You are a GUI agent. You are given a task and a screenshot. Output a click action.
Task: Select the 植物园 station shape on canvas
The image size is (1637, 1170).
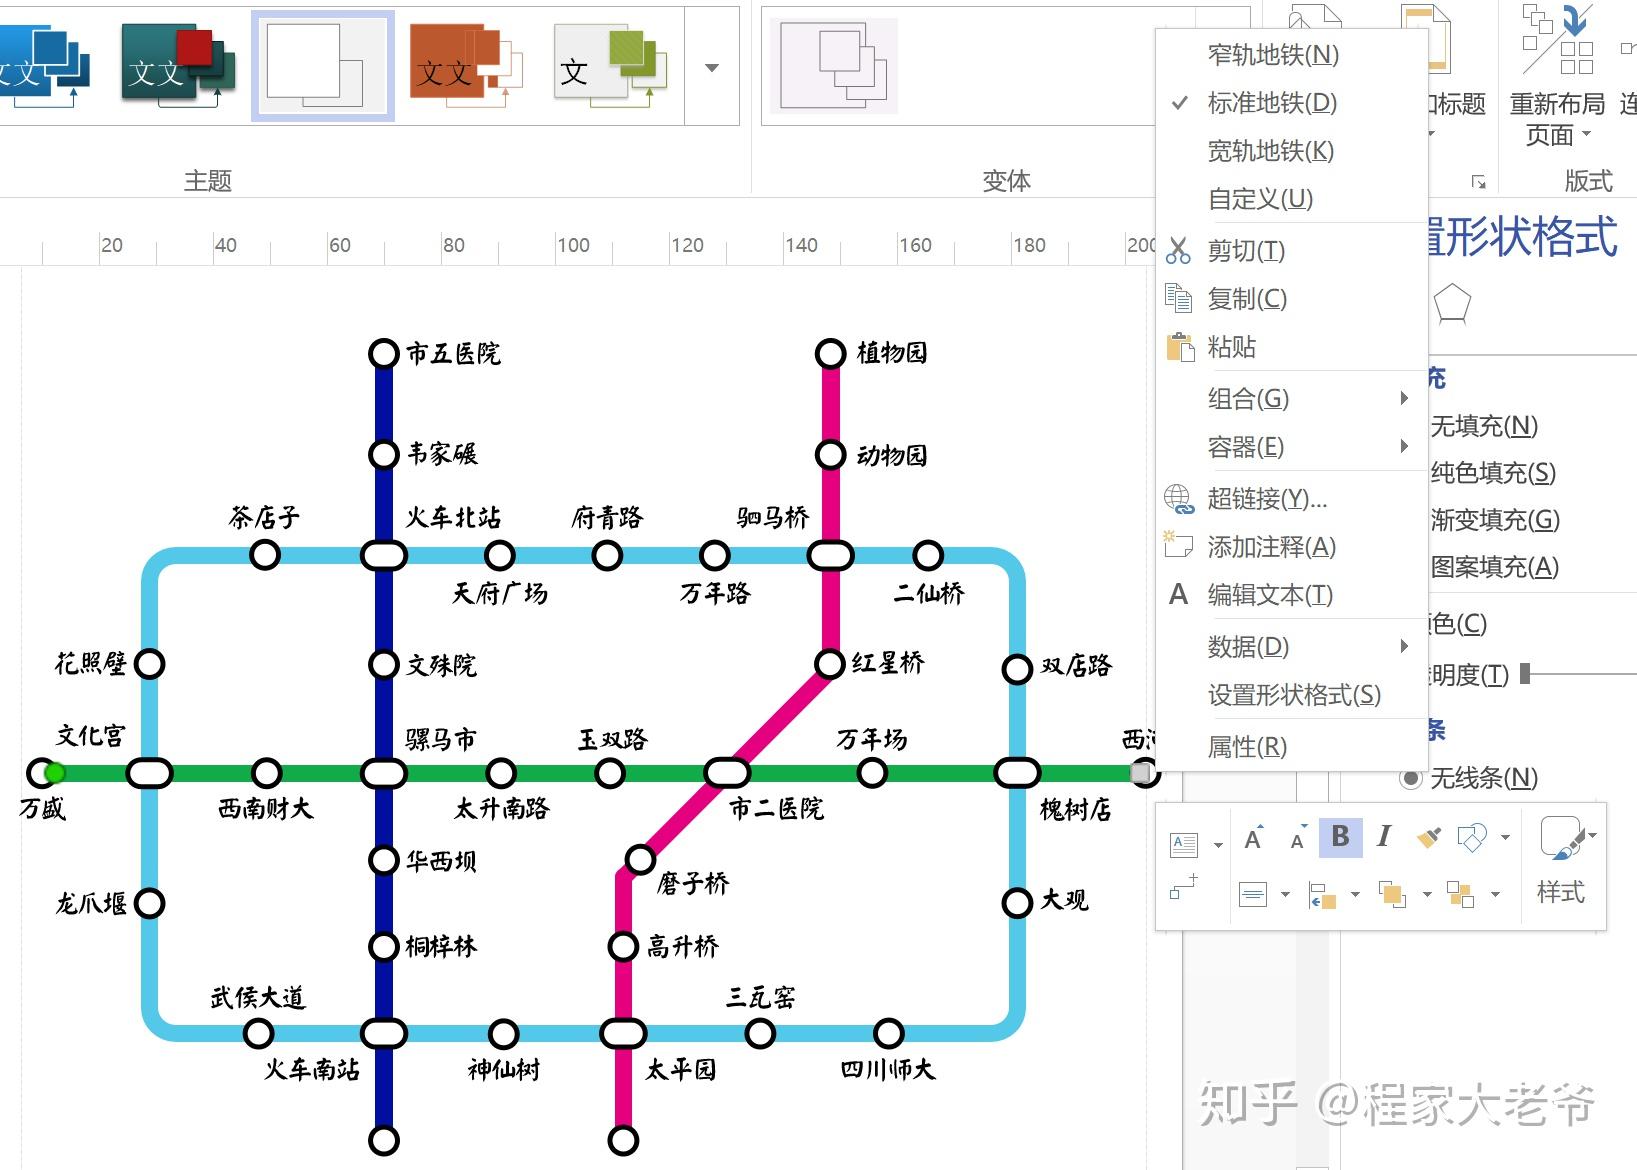click(829, 352)
